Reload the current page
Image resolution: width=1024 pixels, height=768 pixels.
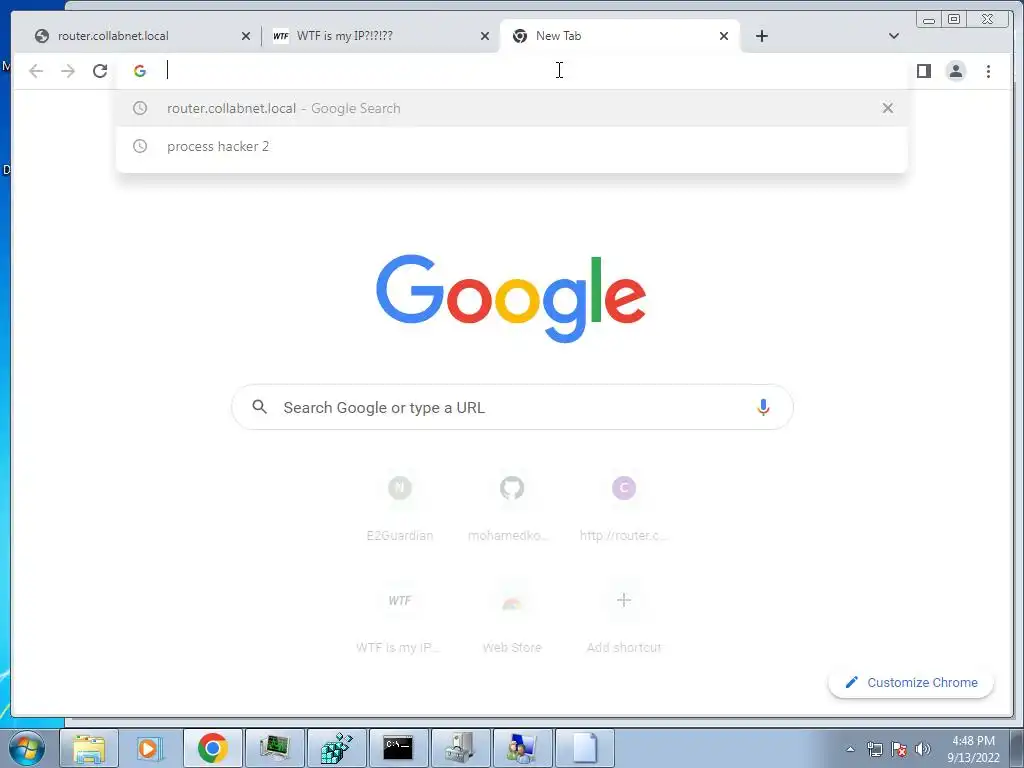pos(100,71)
